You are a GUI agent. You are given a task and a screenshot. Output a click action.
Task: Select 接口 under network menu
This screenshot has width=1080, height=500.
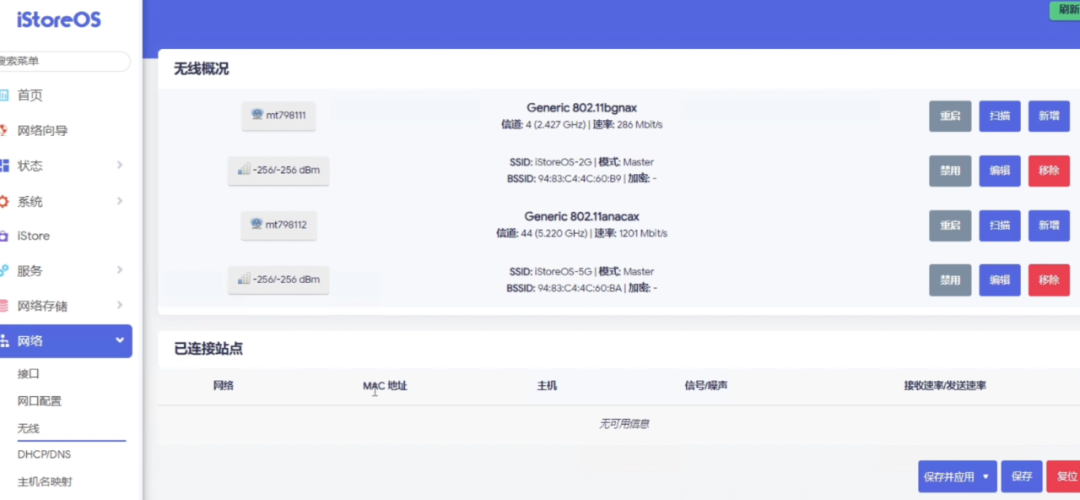[28, 374]
